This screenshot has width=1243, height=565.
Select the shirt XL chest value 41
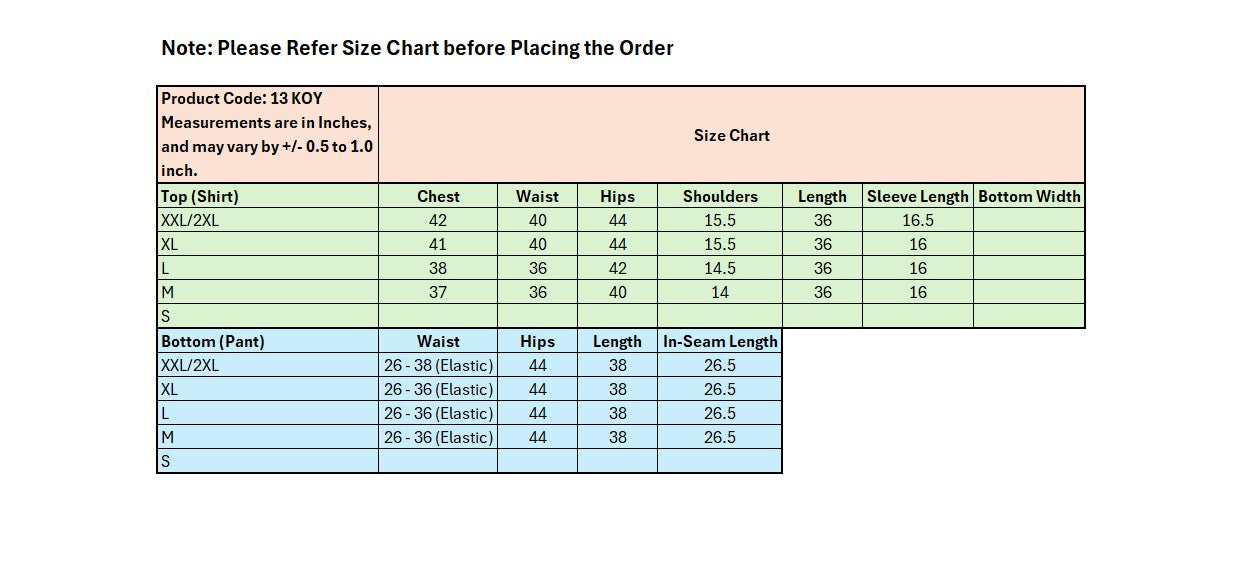[438, 244]
